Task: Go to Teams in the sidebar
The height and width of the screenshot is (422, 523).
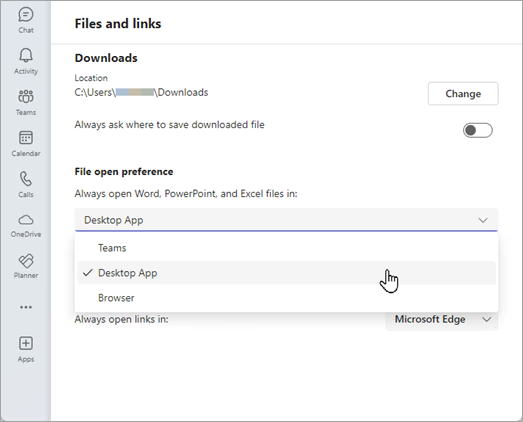Action: (26, 102)
